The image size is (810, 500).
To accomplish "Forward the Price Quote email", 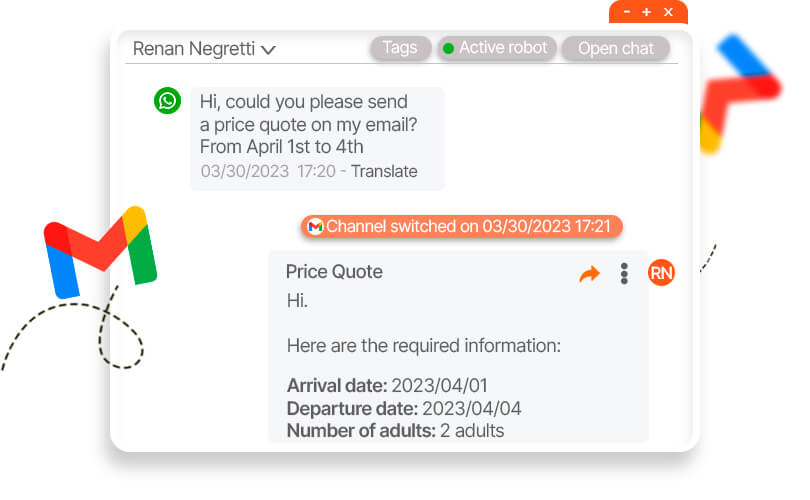I will pyautogui.click(x=590, y=273).
